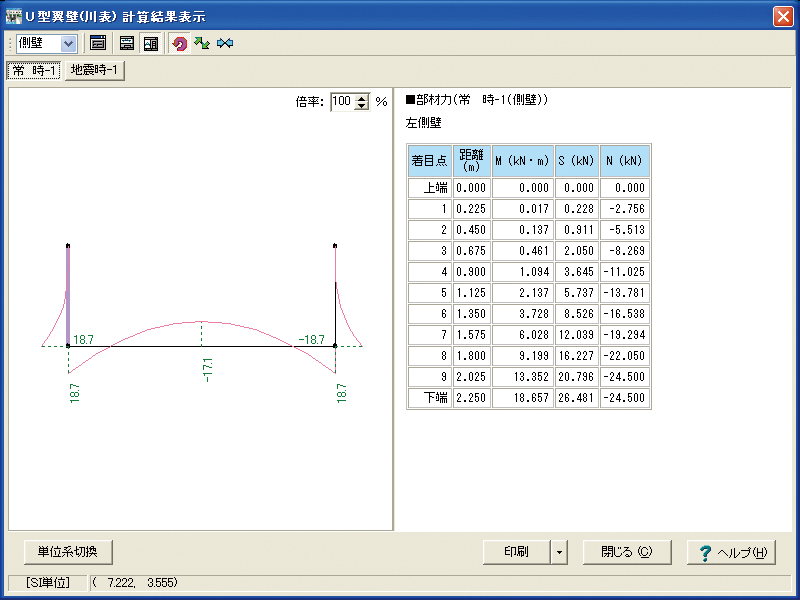Viewport: 800px width, 600px height.
Task: Click the moment value 6.028 cell
Action: (523, 335)
